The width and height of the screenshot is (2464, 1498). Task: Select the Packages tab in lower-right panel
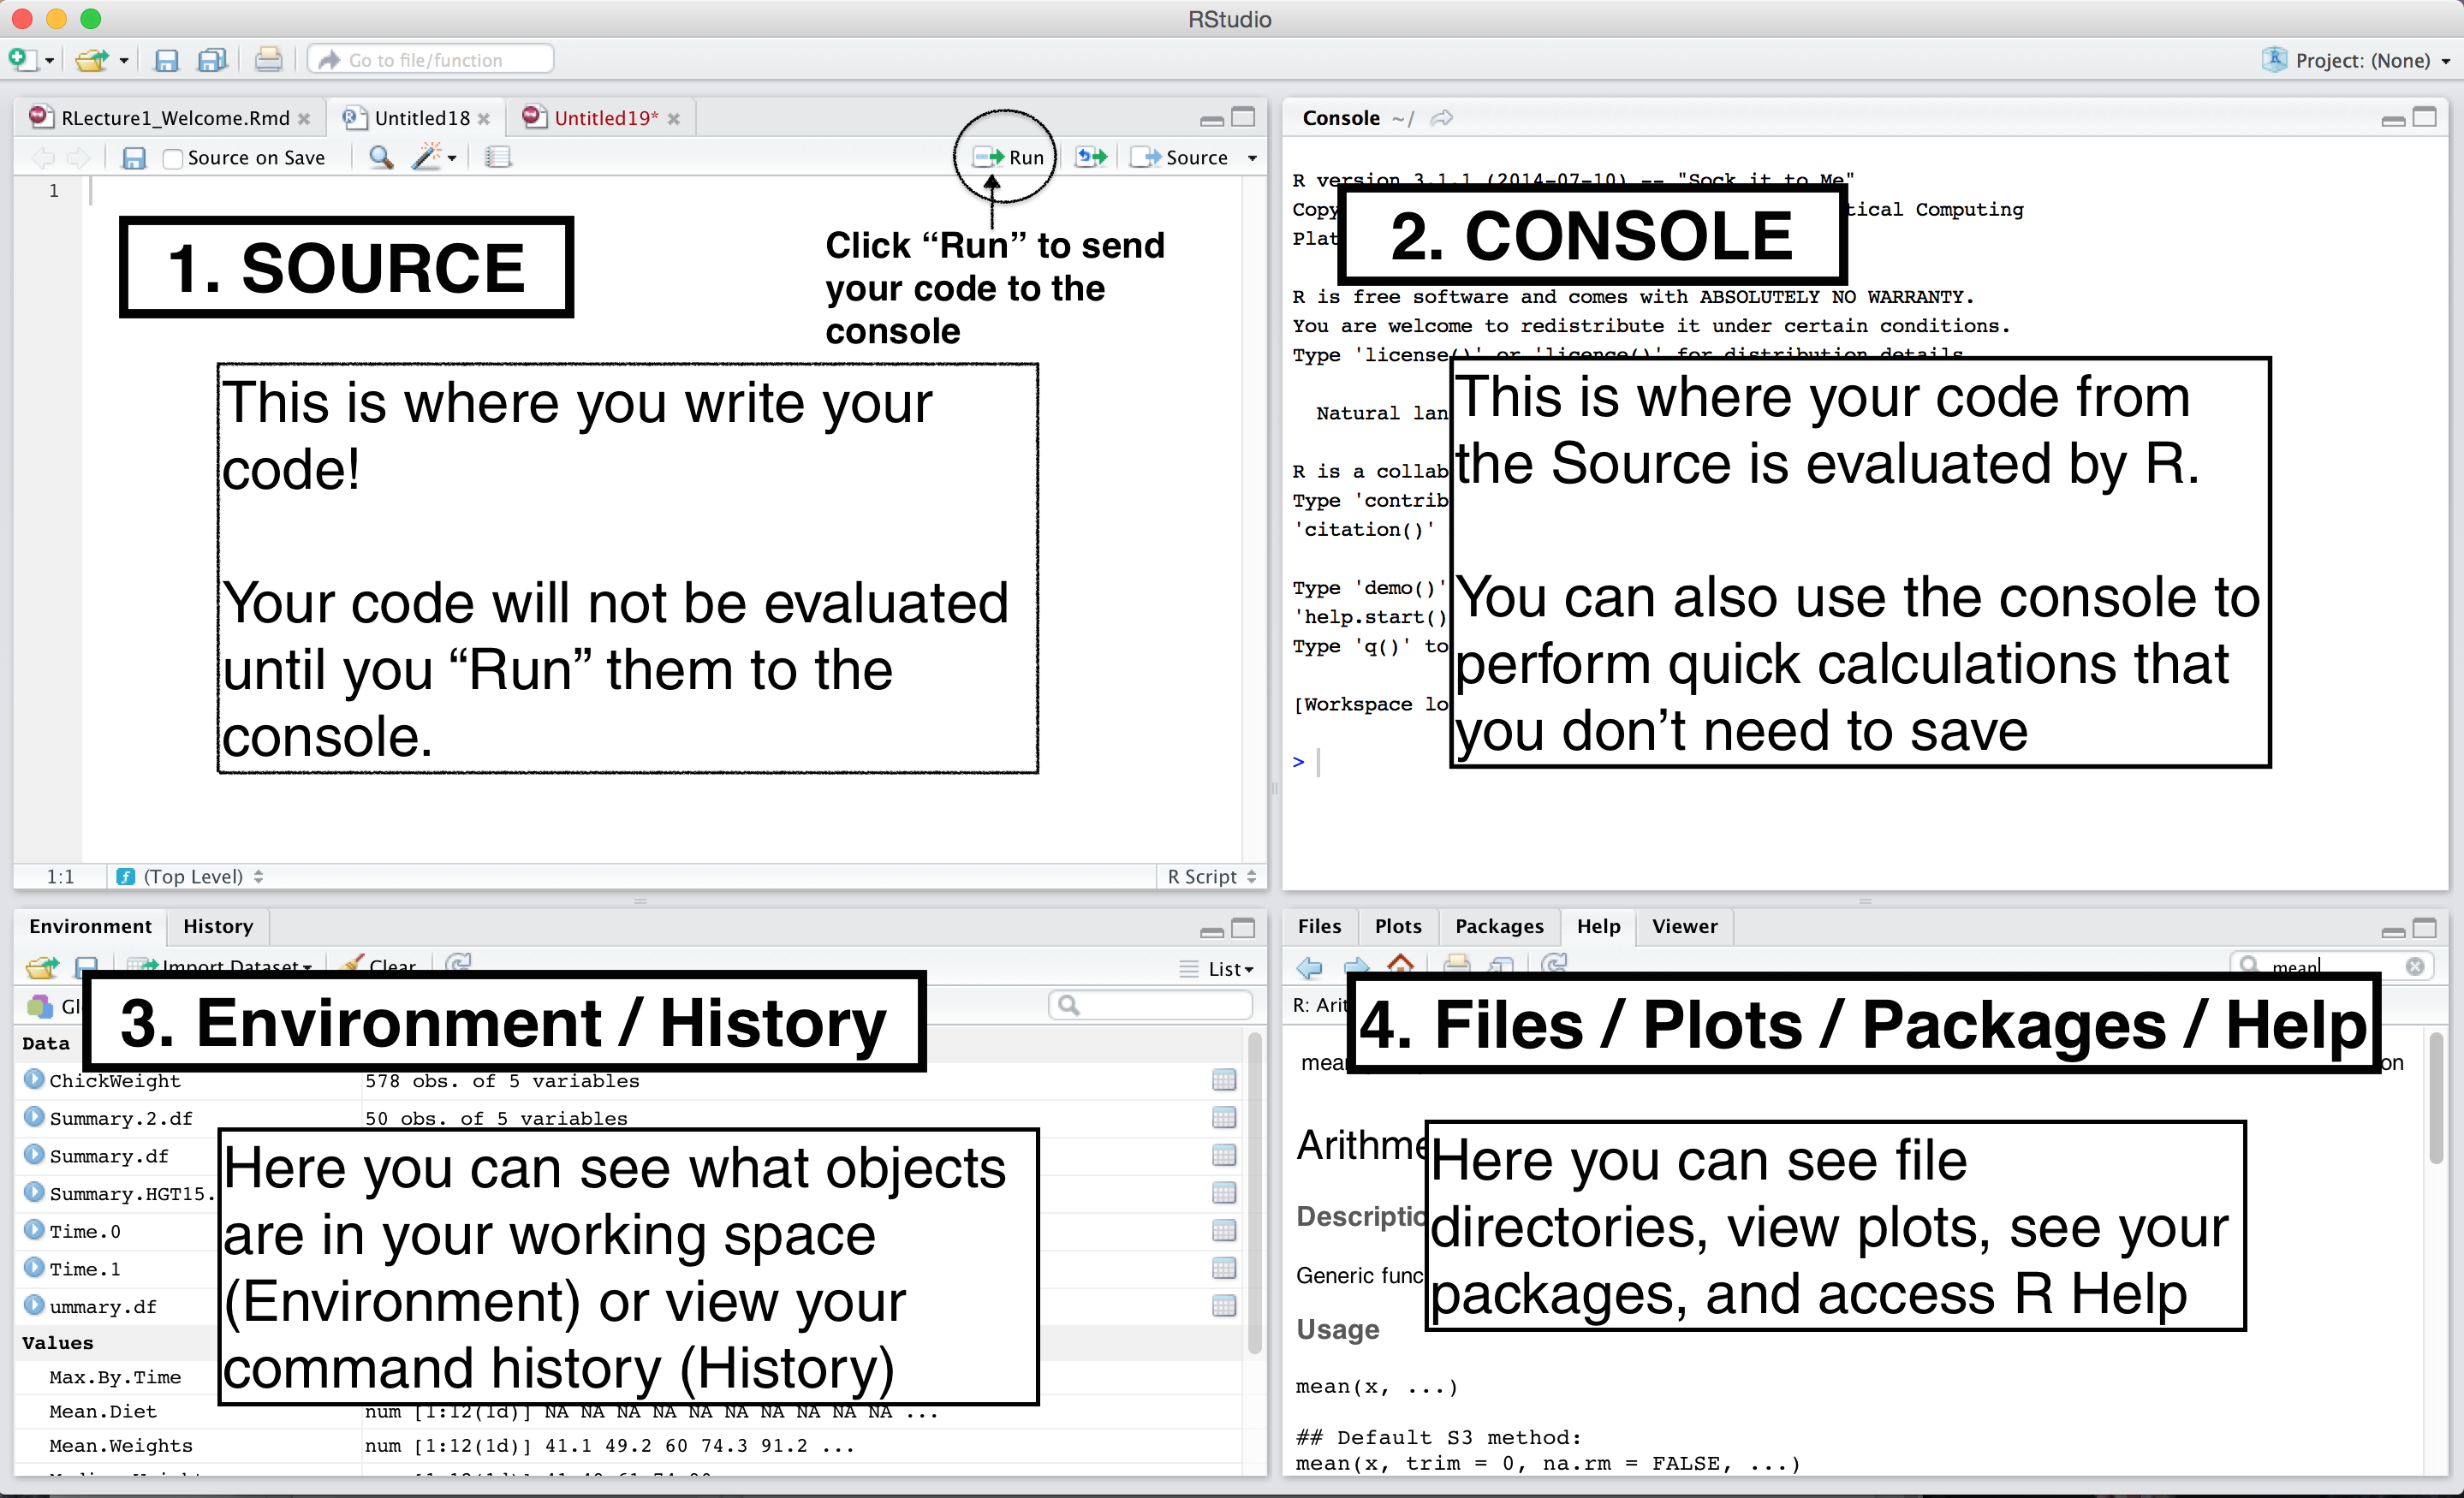1499,926
